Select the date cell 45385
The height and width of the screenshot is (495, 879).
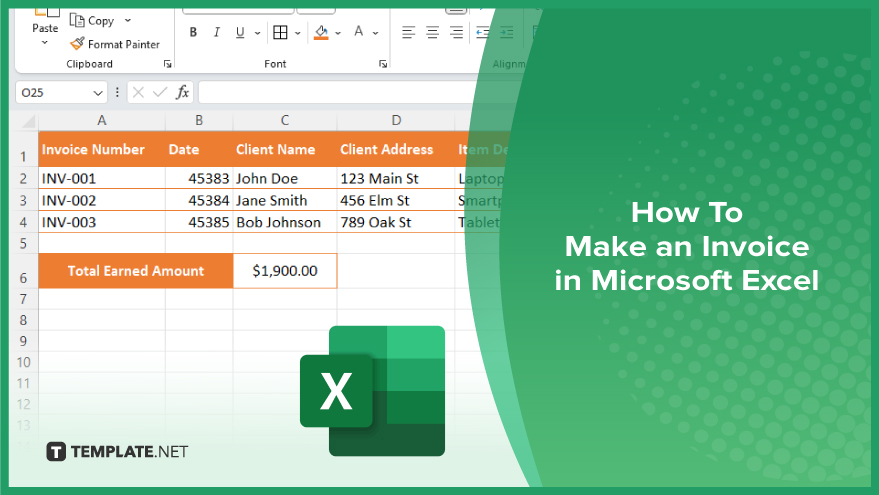(199, 222)
